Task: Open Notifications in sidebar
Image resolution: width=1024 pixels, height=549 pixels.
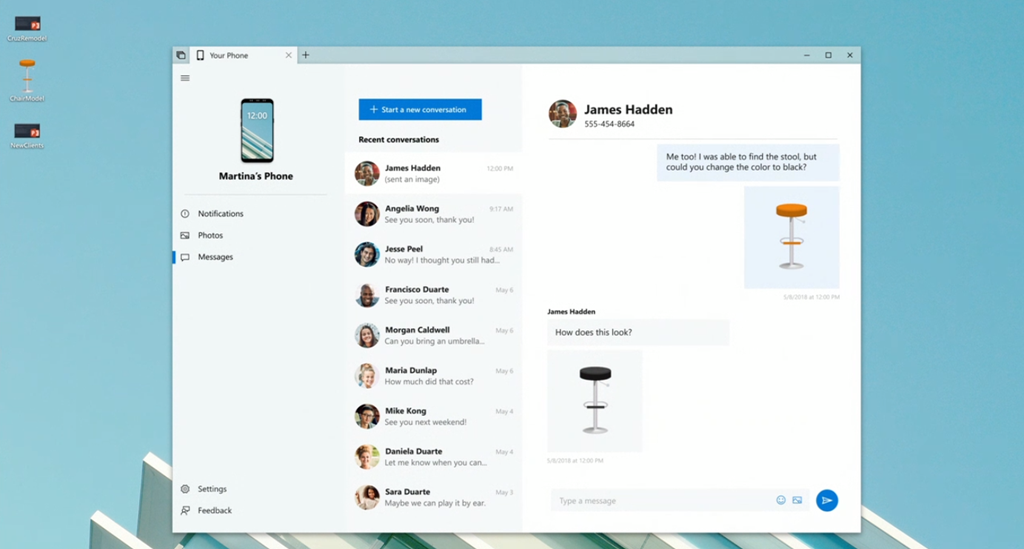Action: [x=220, y=213]
